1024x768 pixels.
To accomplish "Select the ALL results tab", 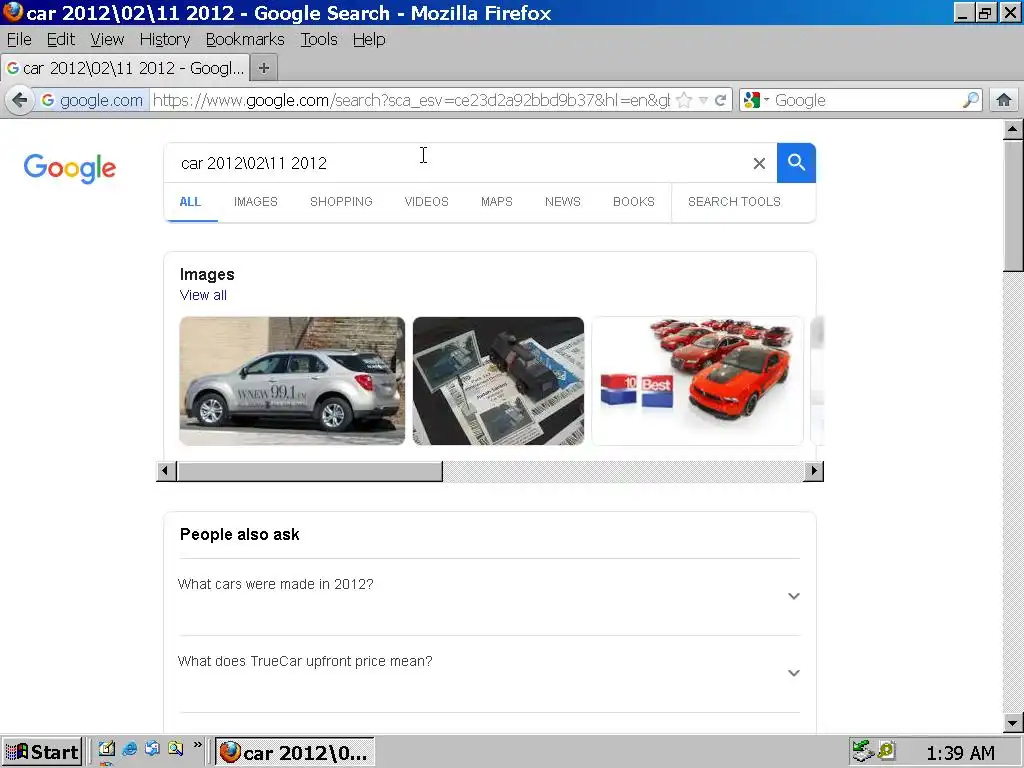I will click(190, 202).
